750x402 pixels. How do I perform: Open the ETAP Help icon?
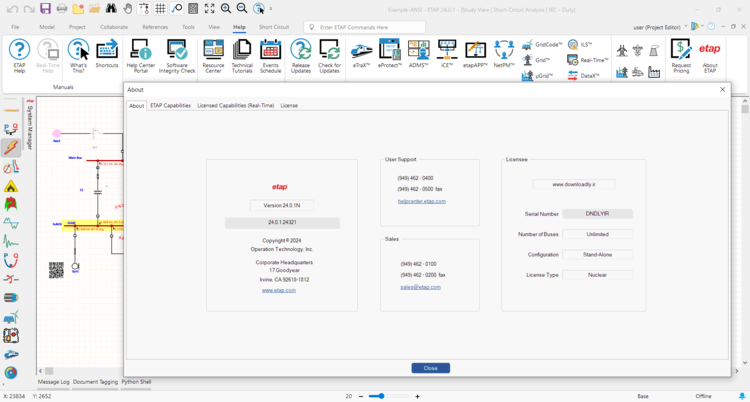coord(19,55)
